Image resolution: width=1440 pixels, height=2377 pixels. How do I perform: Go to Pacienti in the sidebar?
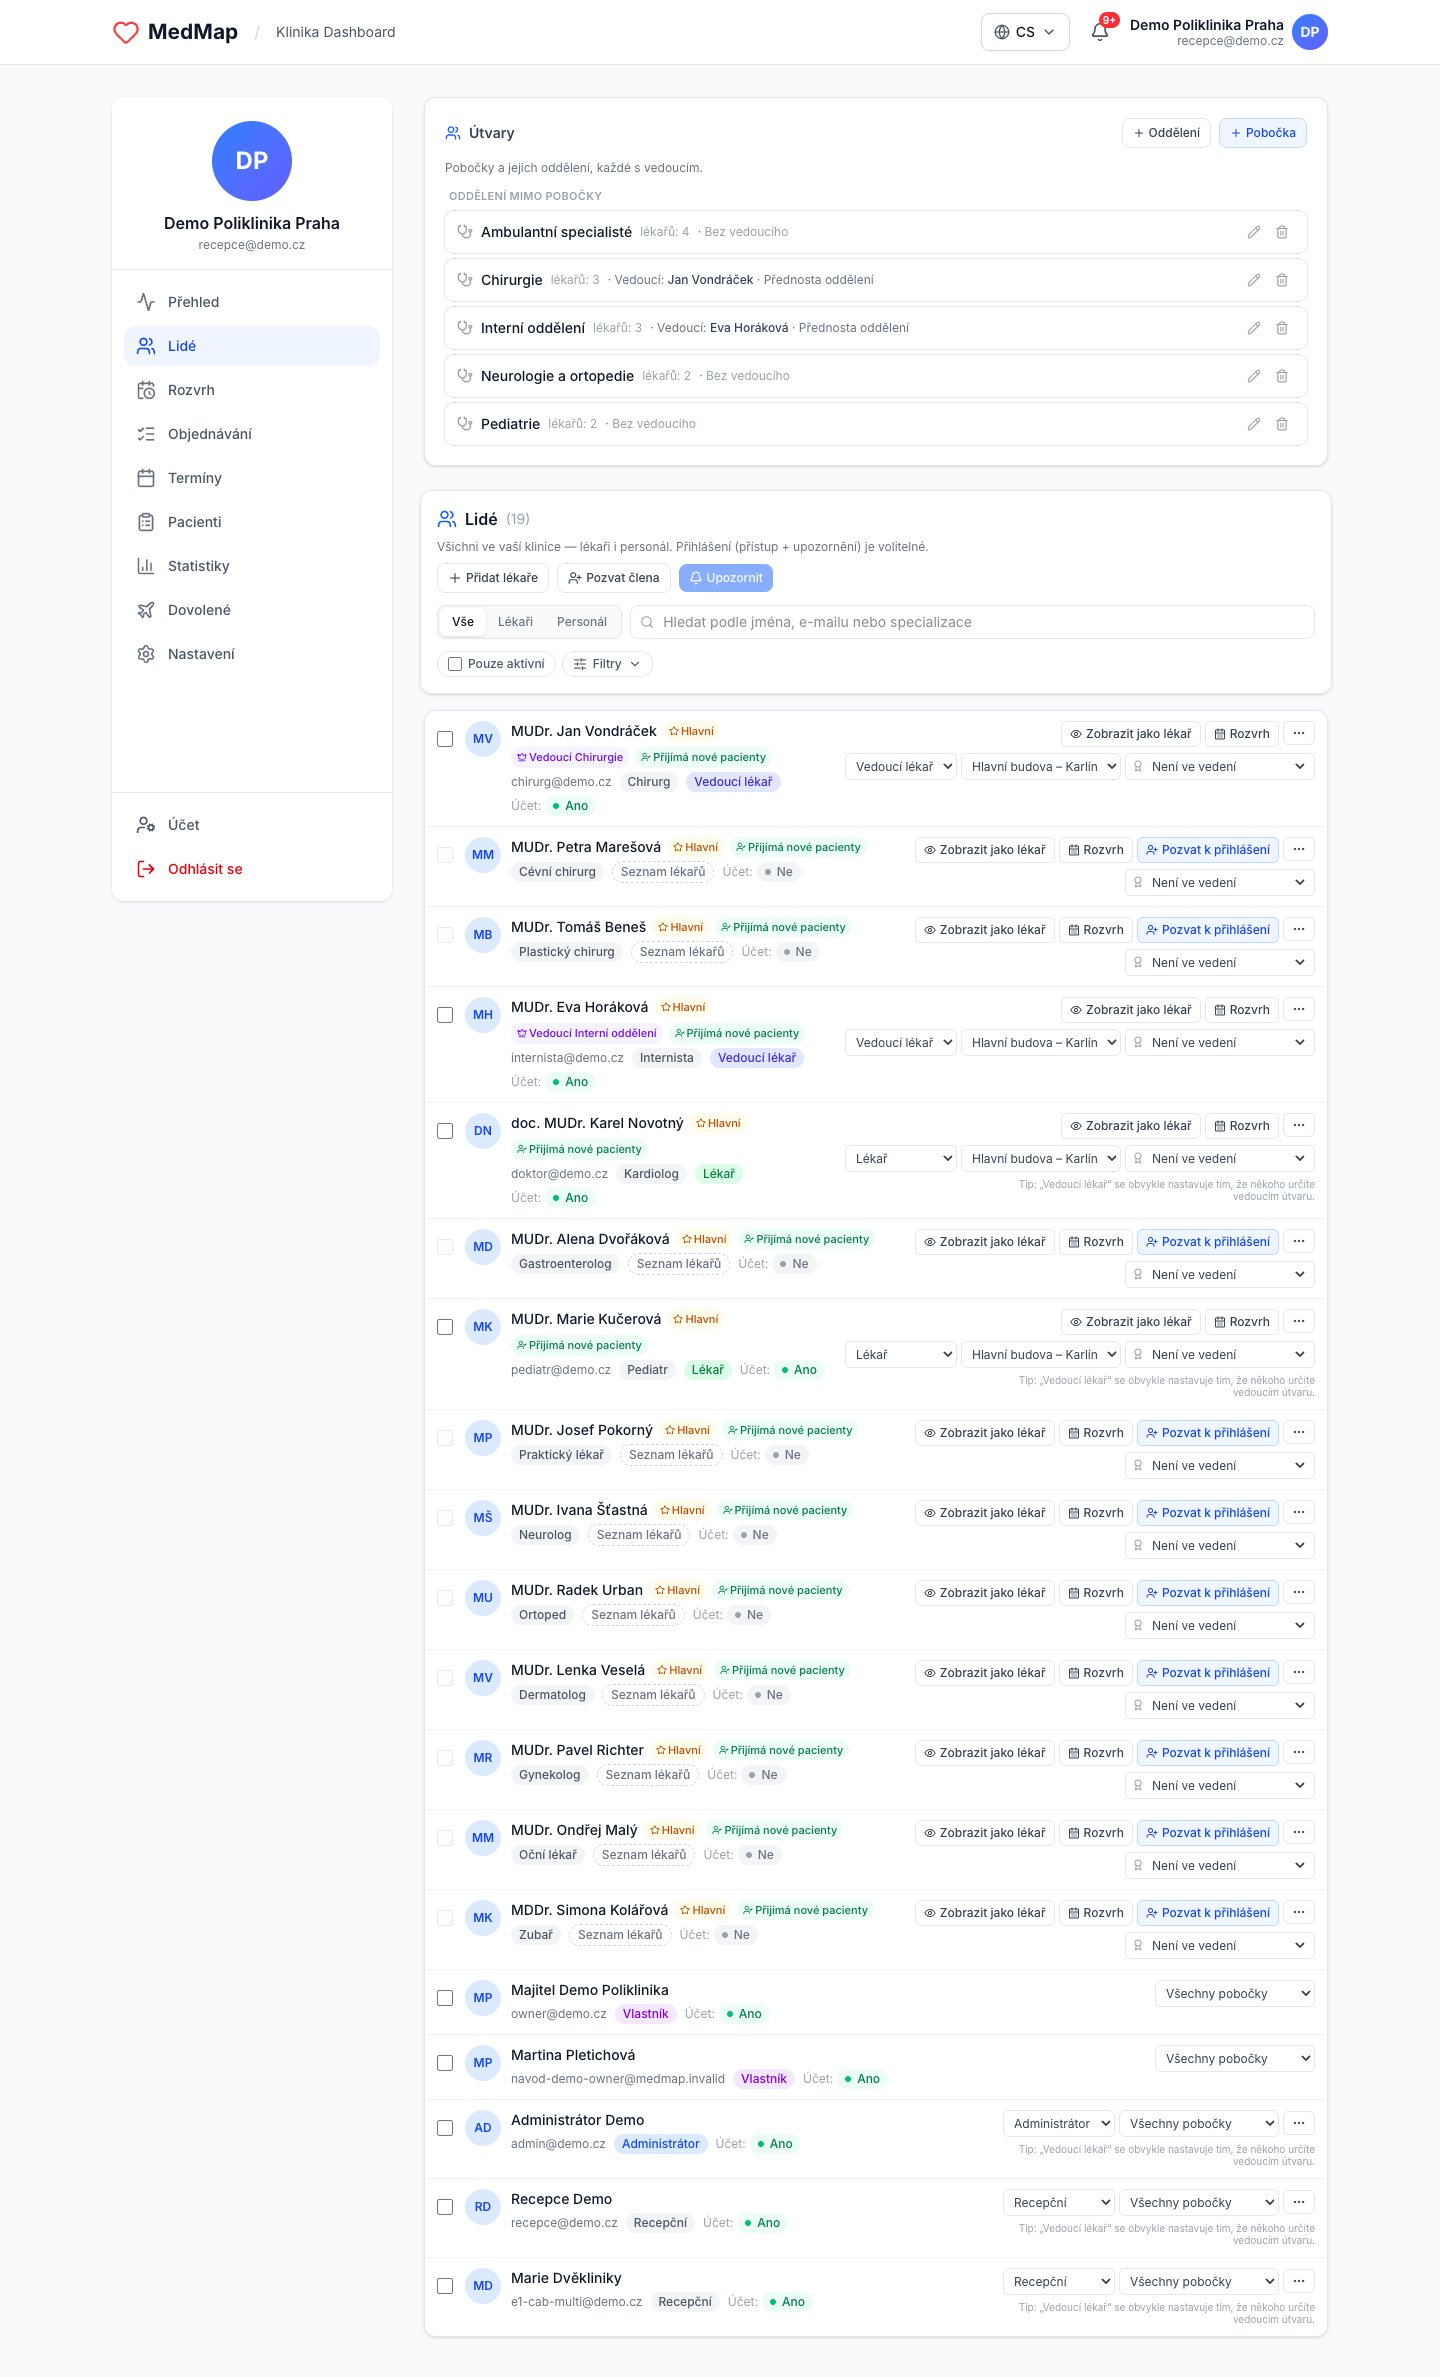pyautogui.click(x=252, y=522)
